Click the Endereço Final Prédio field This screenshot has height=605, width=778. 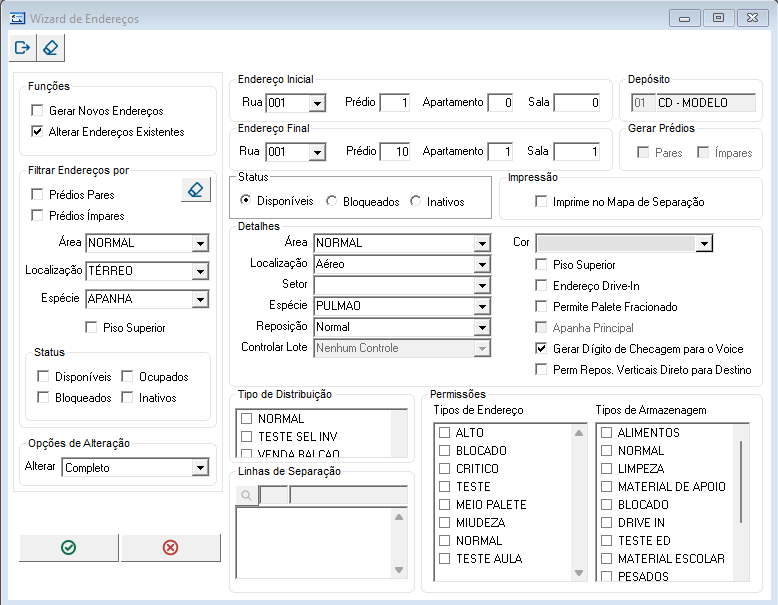[x=395, y=151]
